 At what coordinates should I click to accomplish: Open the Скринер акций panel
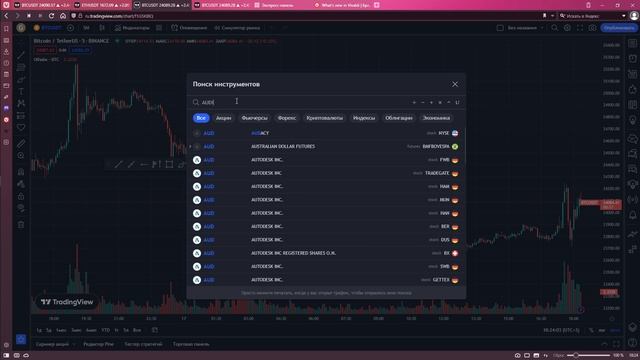[x=52, y=344]
